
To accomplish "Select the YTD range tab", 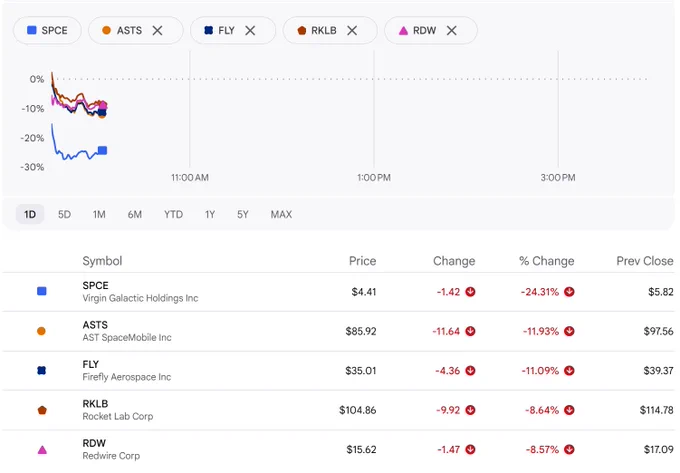I will (173, 215).
